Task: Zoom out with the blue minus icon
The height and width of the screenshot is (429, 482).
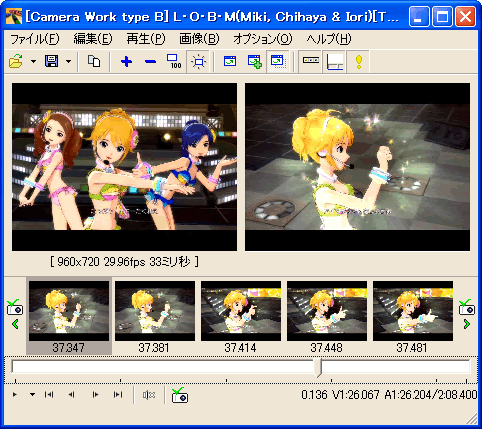Action: (150, 61)
